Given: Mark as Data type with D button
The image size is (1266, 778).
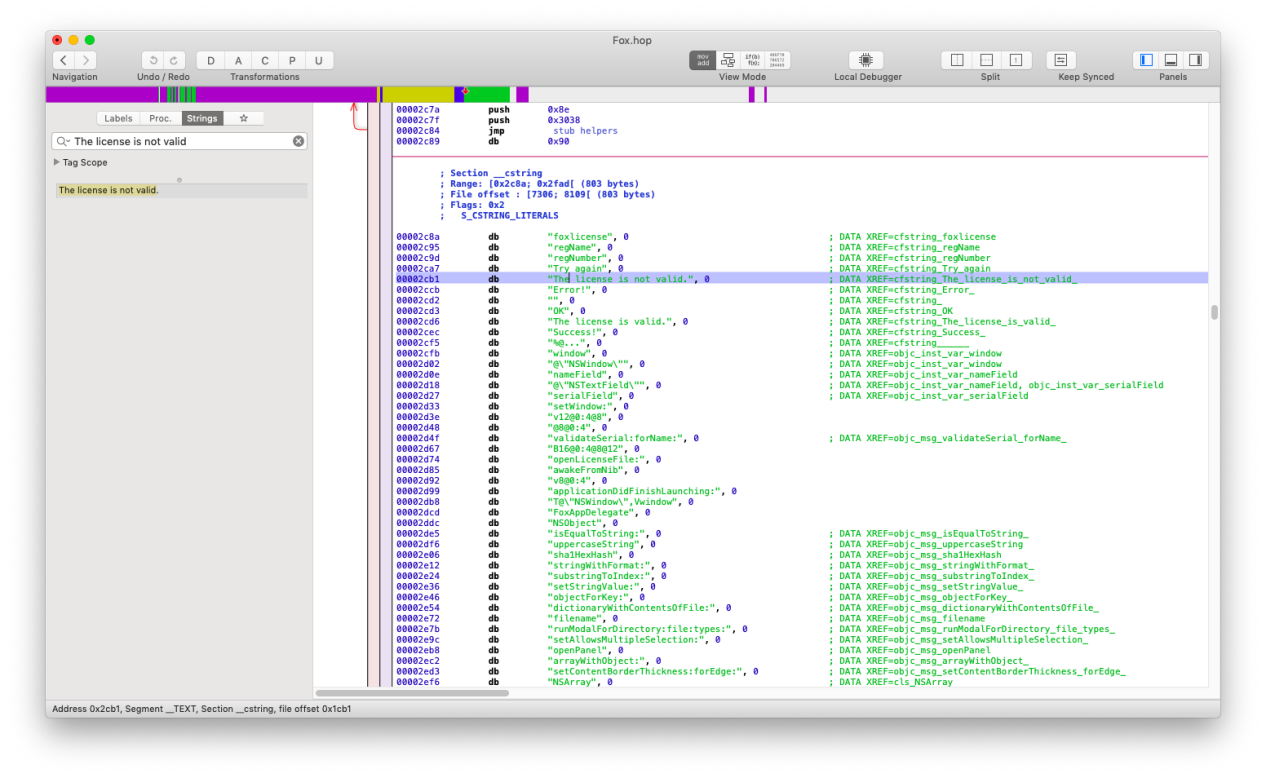Looking at the screenshot, I should pyautogui.click(x=210, y=61).
